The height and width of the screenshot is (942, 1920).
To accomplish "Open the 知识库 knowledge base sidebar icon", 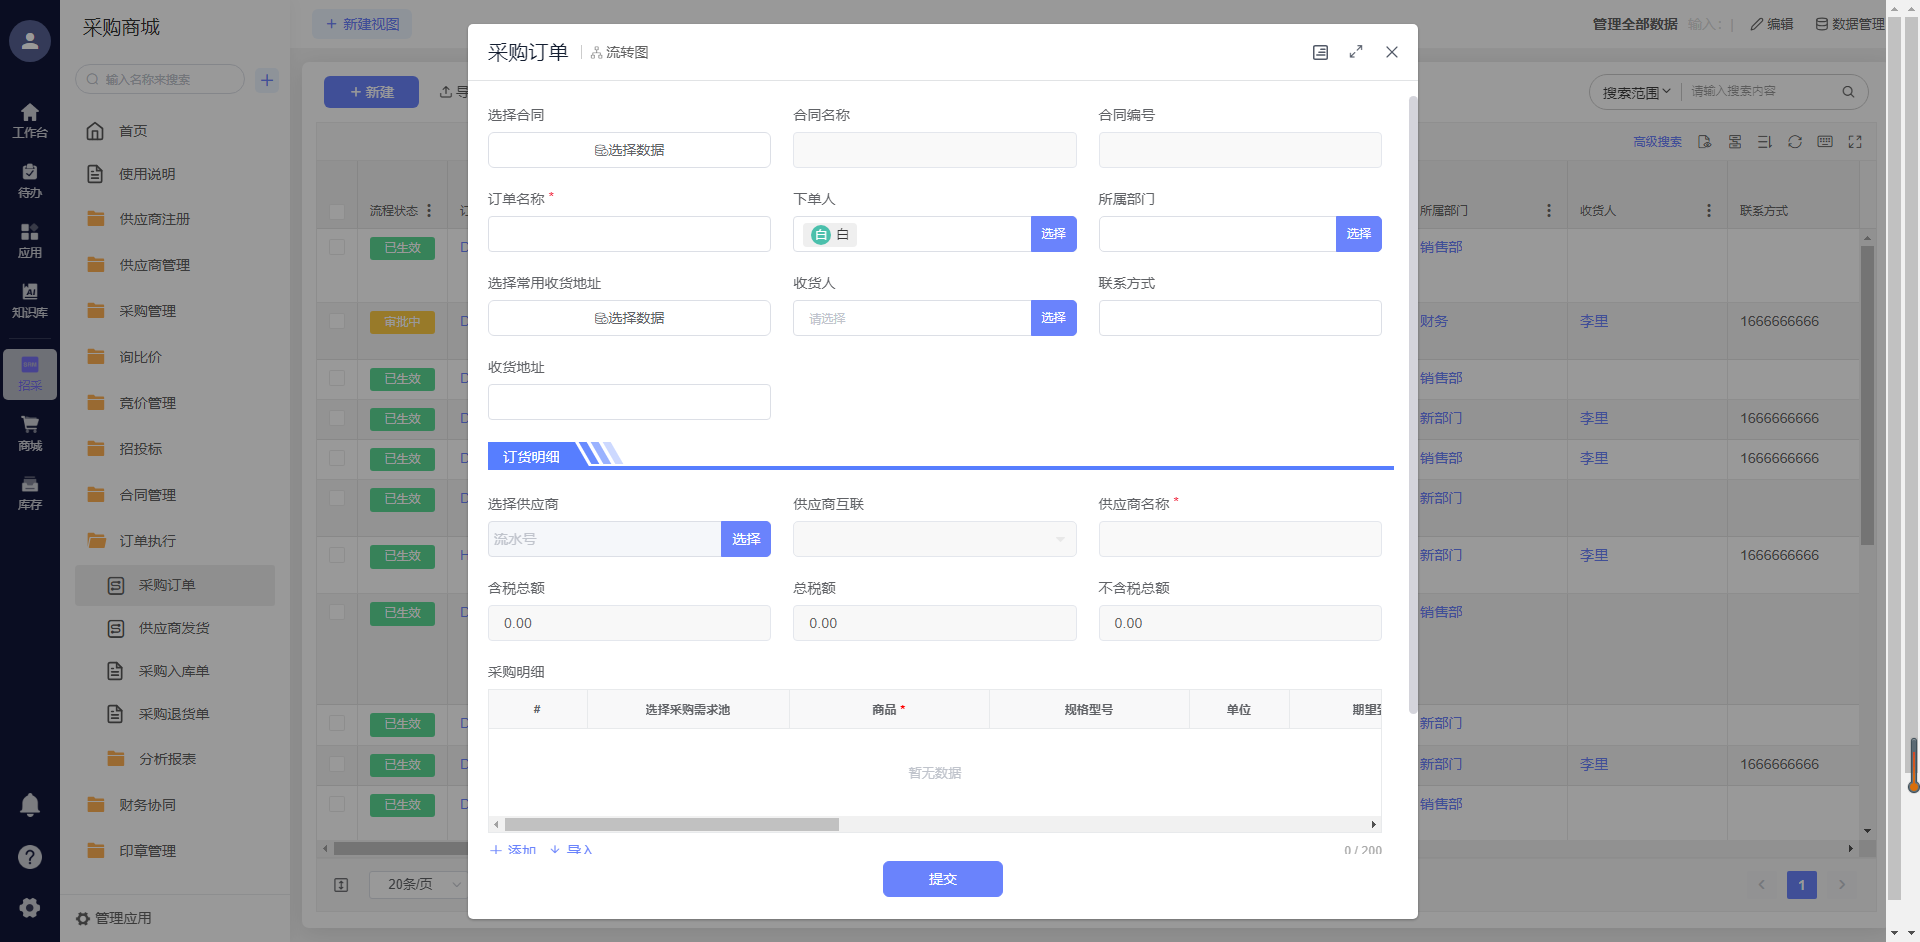I will click(30, 300).
